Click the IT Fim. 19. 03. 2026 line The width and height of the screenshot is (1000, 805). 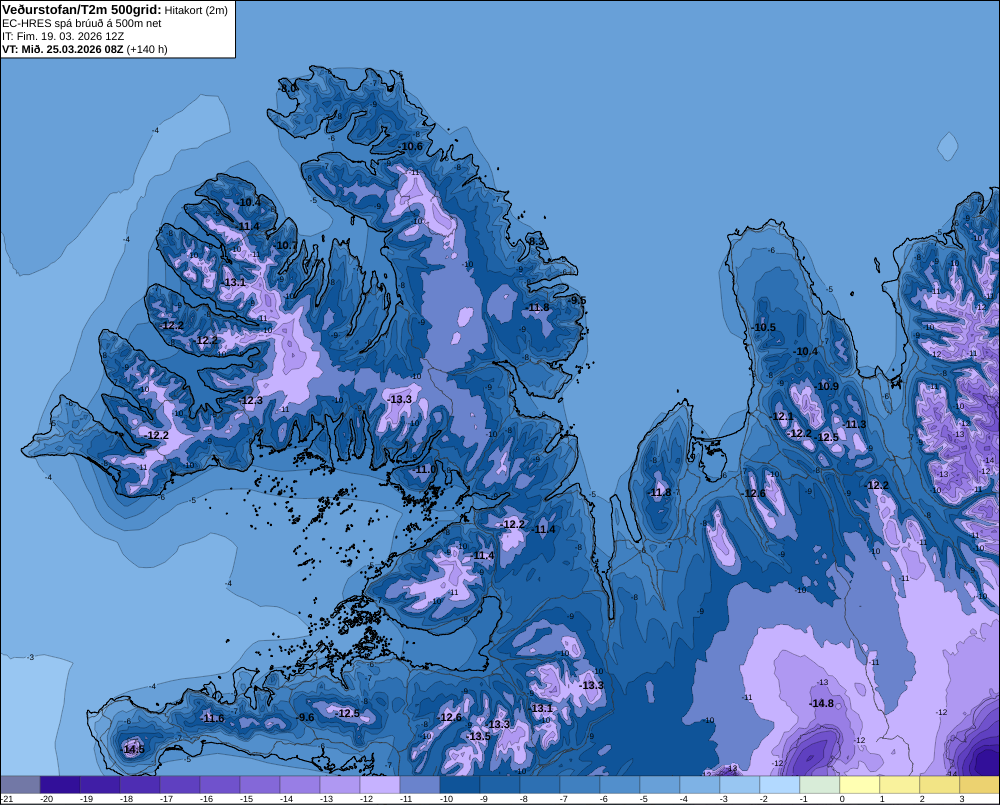[63, 36]
